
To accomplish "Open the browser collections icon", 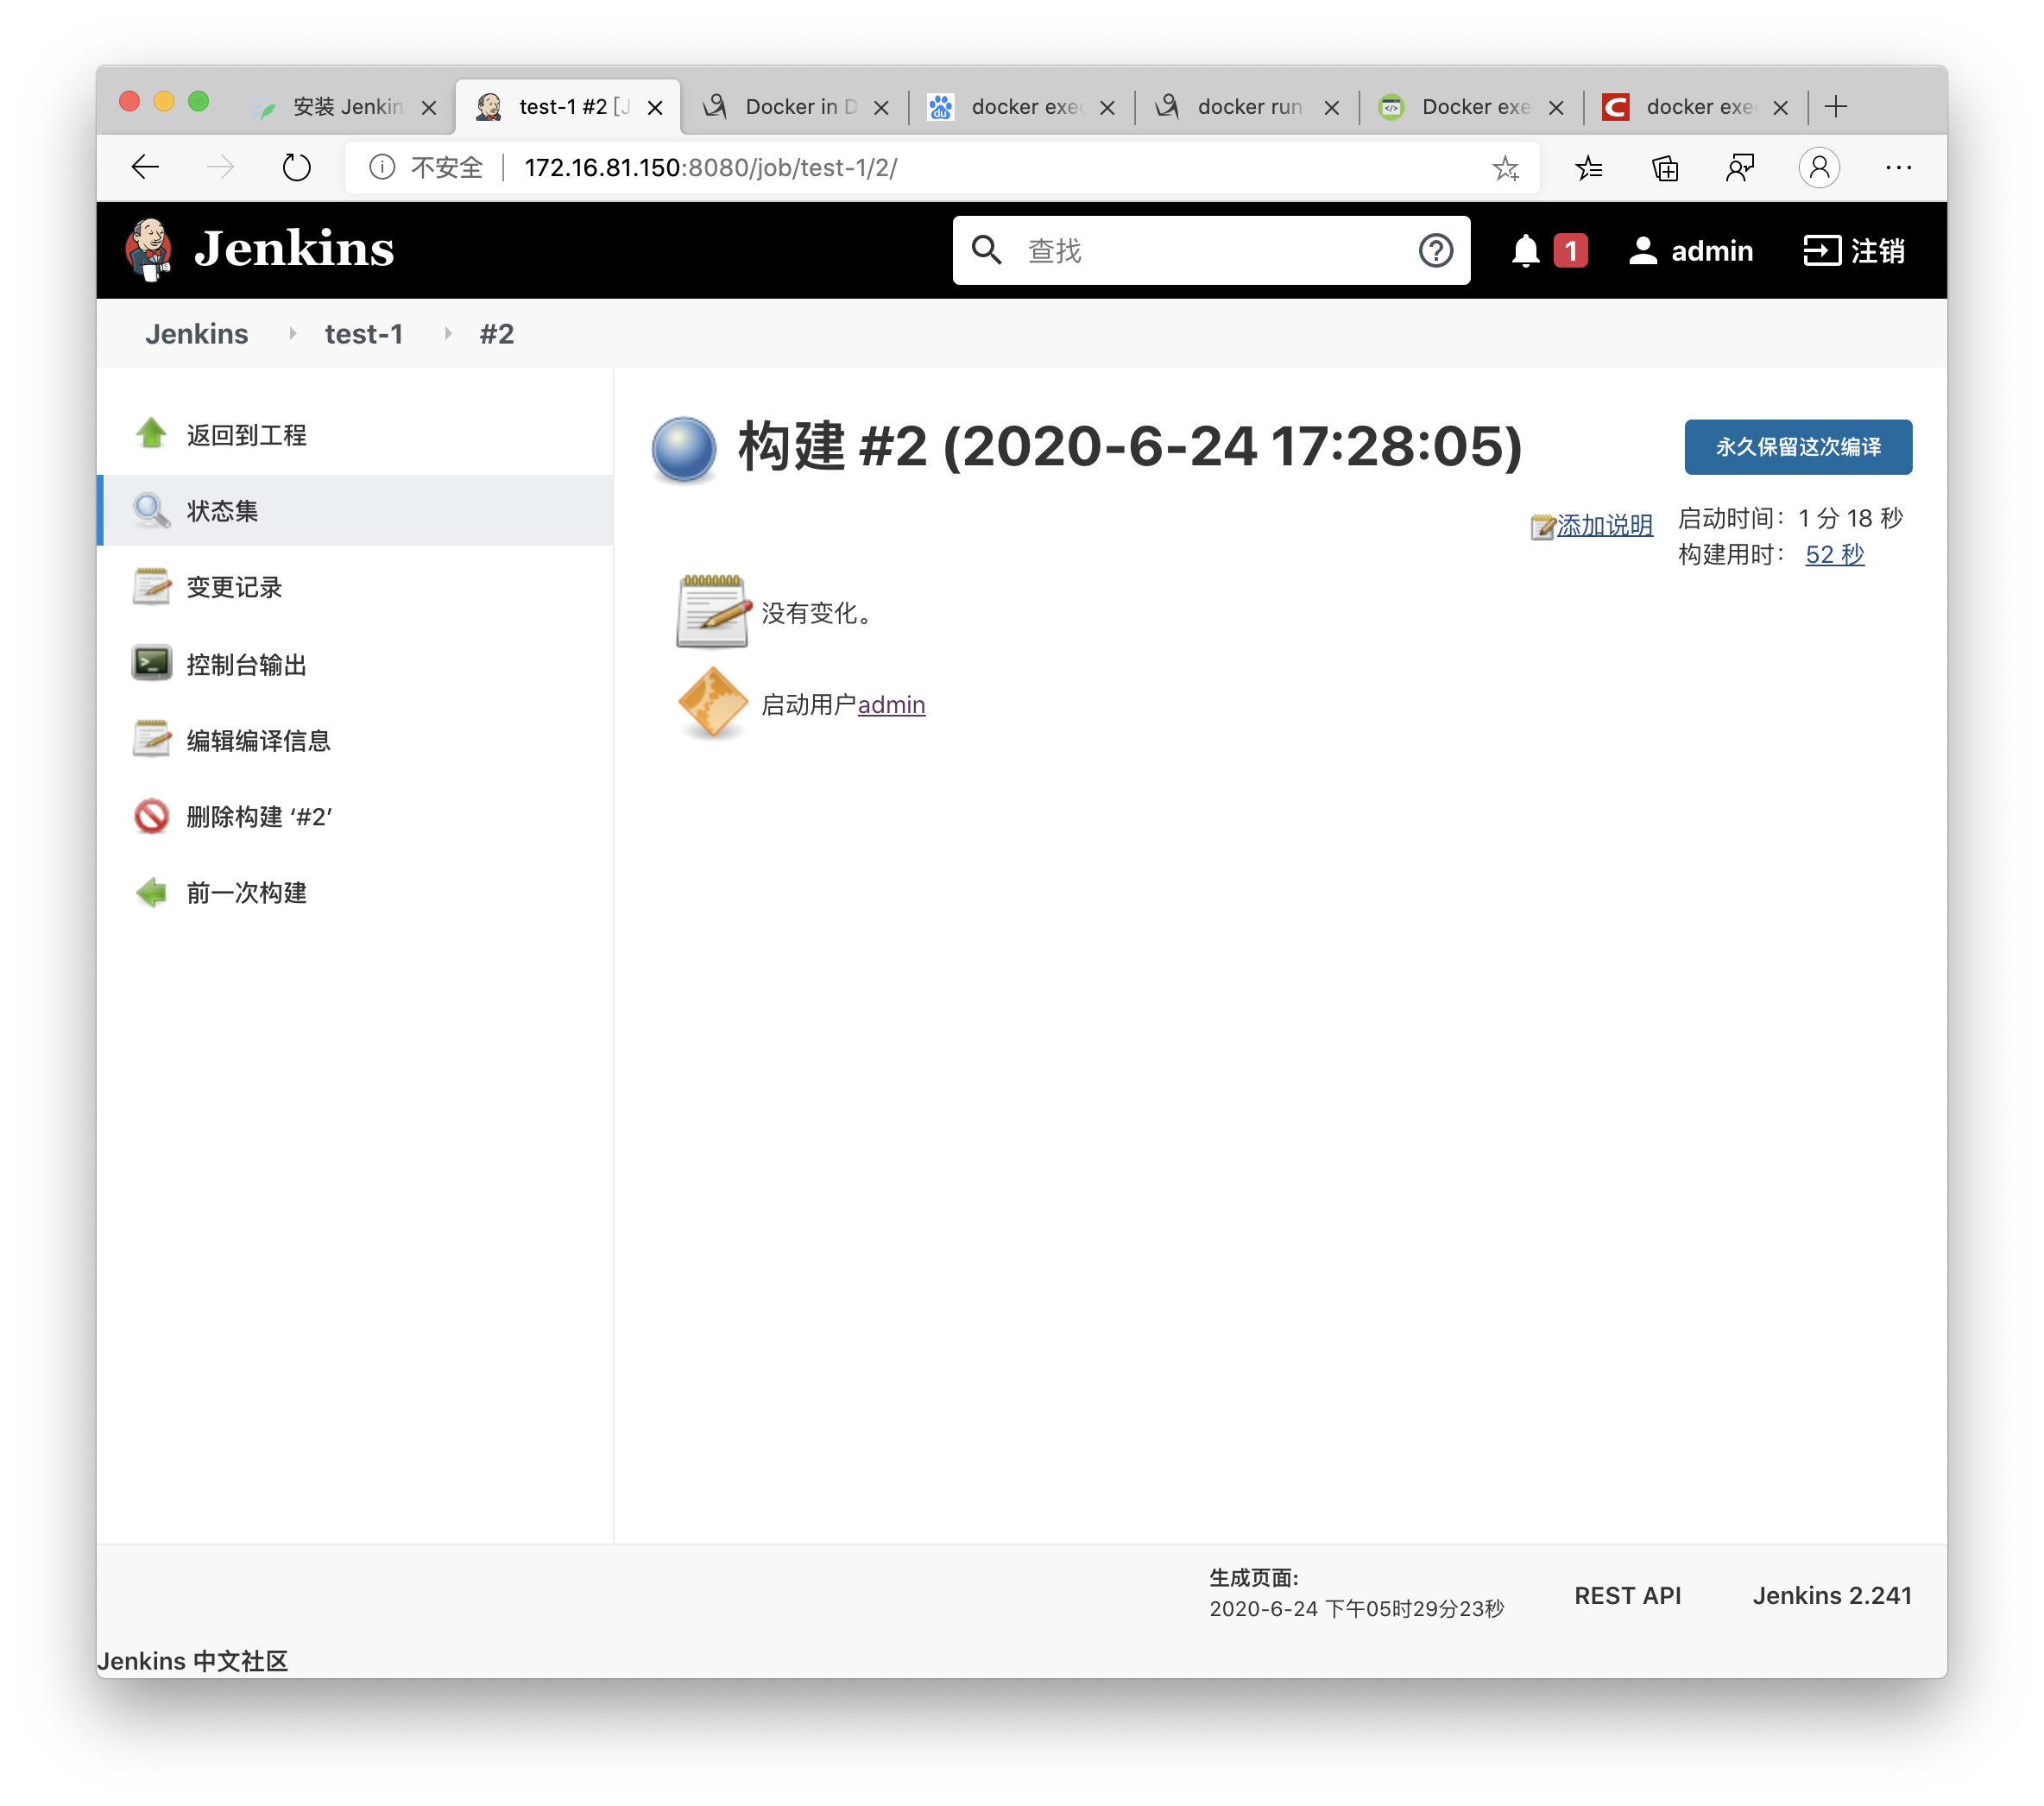I will point(1664,167).
